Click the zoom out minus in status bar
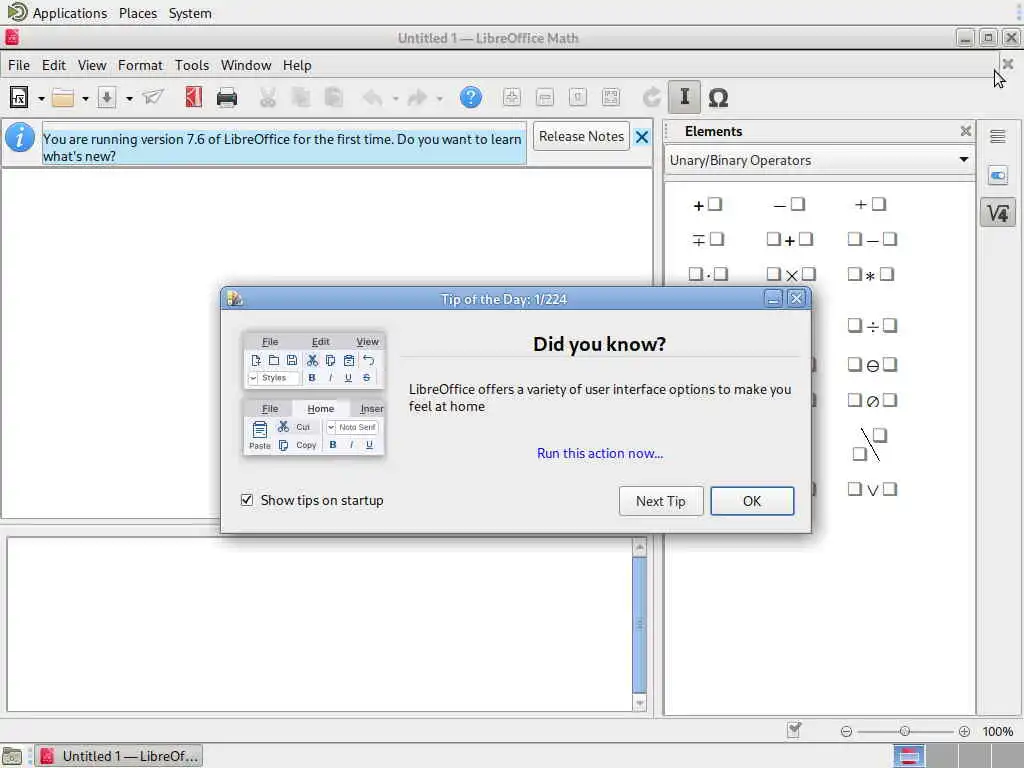 click(x=846, y=731)
